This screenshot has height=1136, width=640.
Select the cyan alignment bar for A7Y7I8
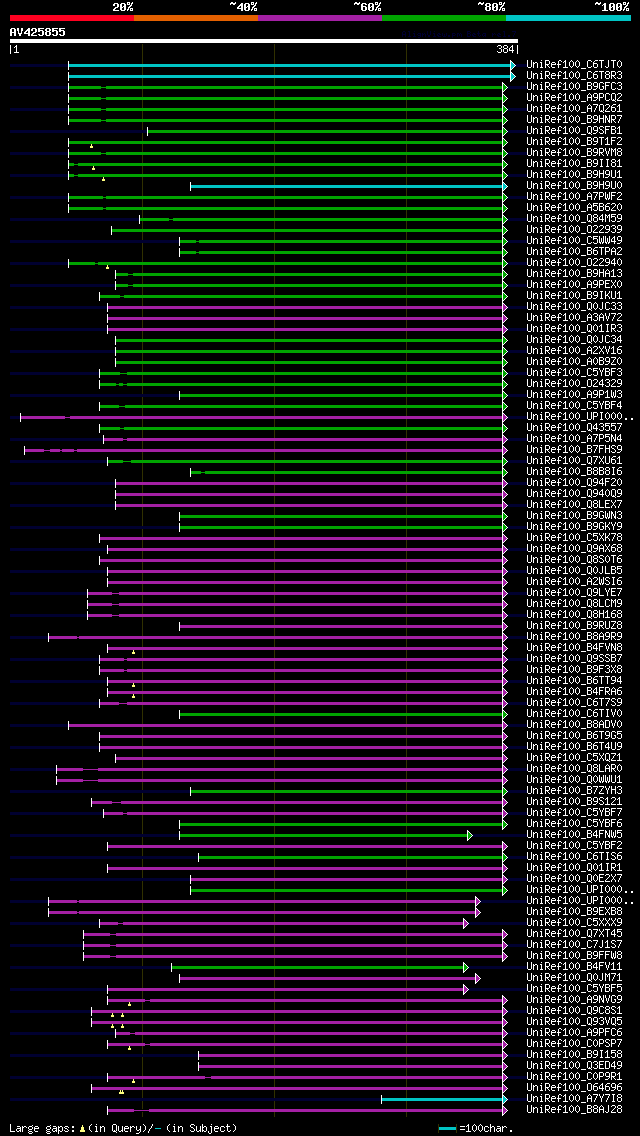pos(444,1099)
